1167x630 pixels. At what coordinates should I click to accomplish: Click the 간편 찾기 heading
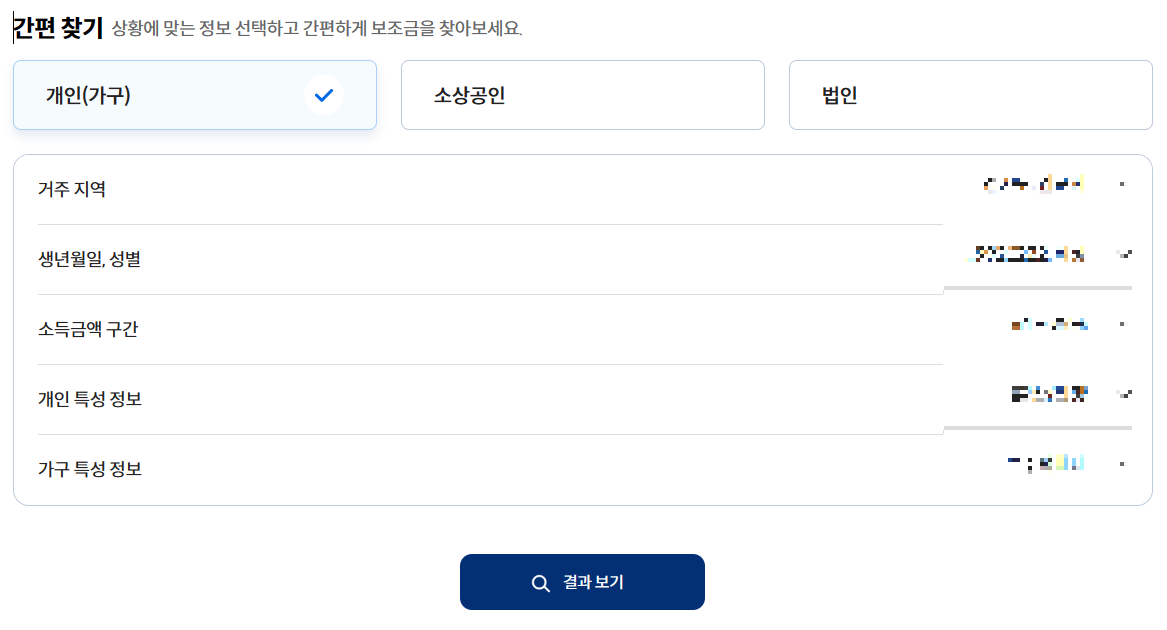52,29
